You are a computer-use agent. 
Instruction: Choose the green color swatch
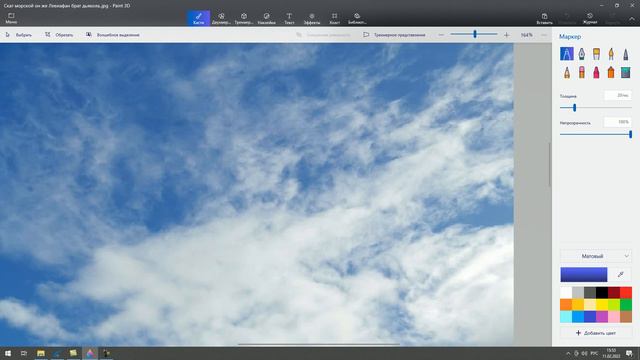click(x=626, y=304)
